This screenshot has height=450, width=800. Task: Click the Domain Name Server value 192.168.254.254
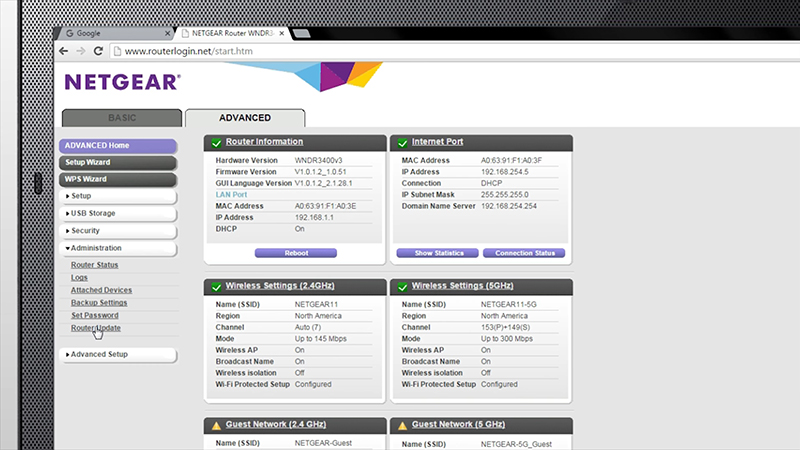pos(509,206)
